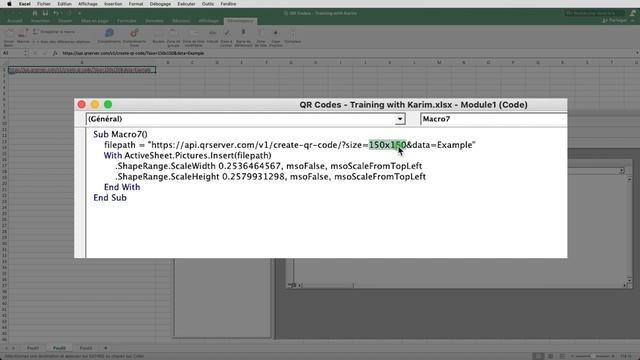Click Enregistrer une macro button
The image size is (640, 360).
(55, 31)
